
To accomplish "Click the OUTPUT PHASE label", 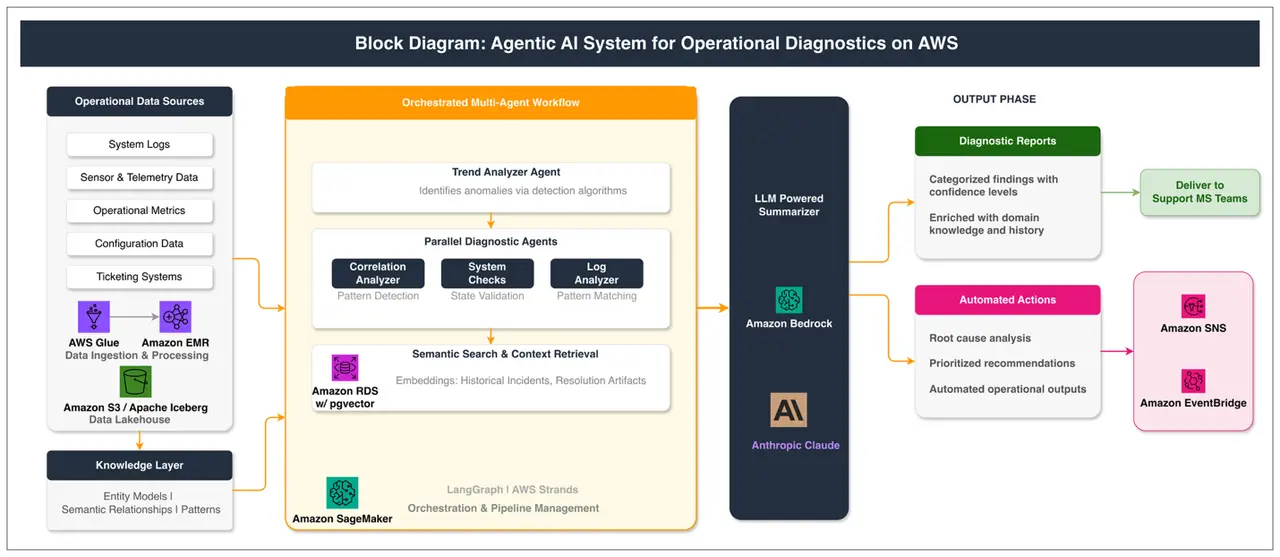I will pos(995,99).
